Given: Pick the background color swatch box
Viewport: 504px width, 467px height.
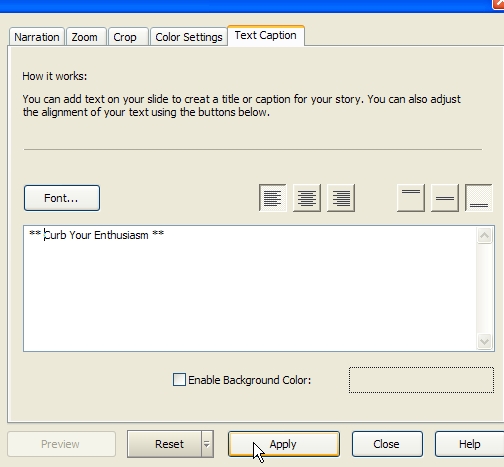Looking at the screenshot, I should 421,380.
